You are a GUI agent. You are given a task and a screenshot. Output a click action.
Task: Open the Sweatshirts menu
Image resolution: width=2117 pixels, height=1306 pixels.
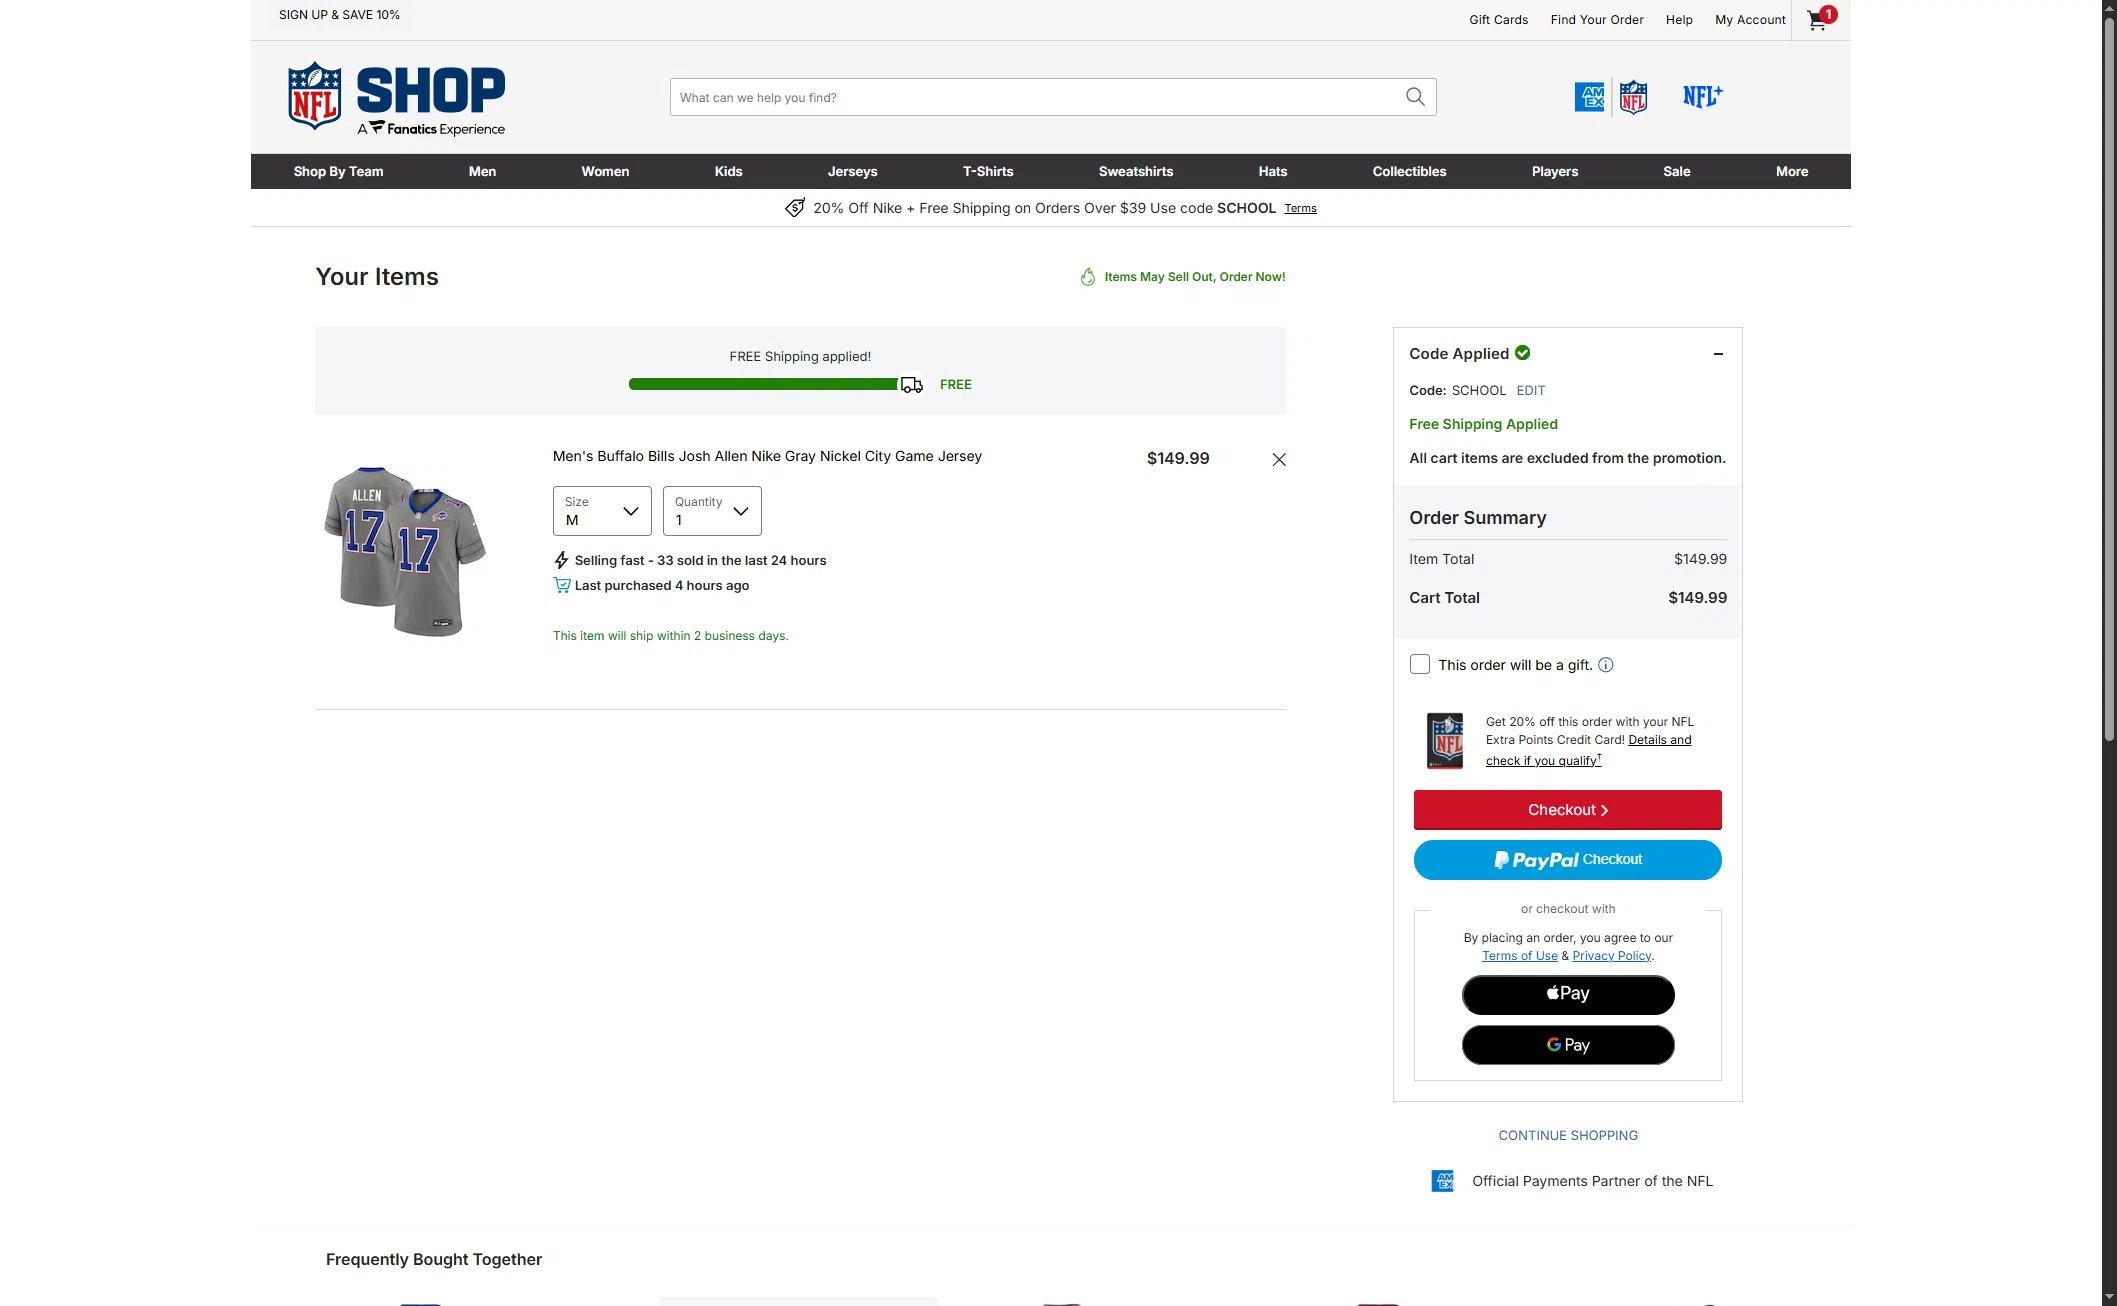click(x=1136, y=171)
